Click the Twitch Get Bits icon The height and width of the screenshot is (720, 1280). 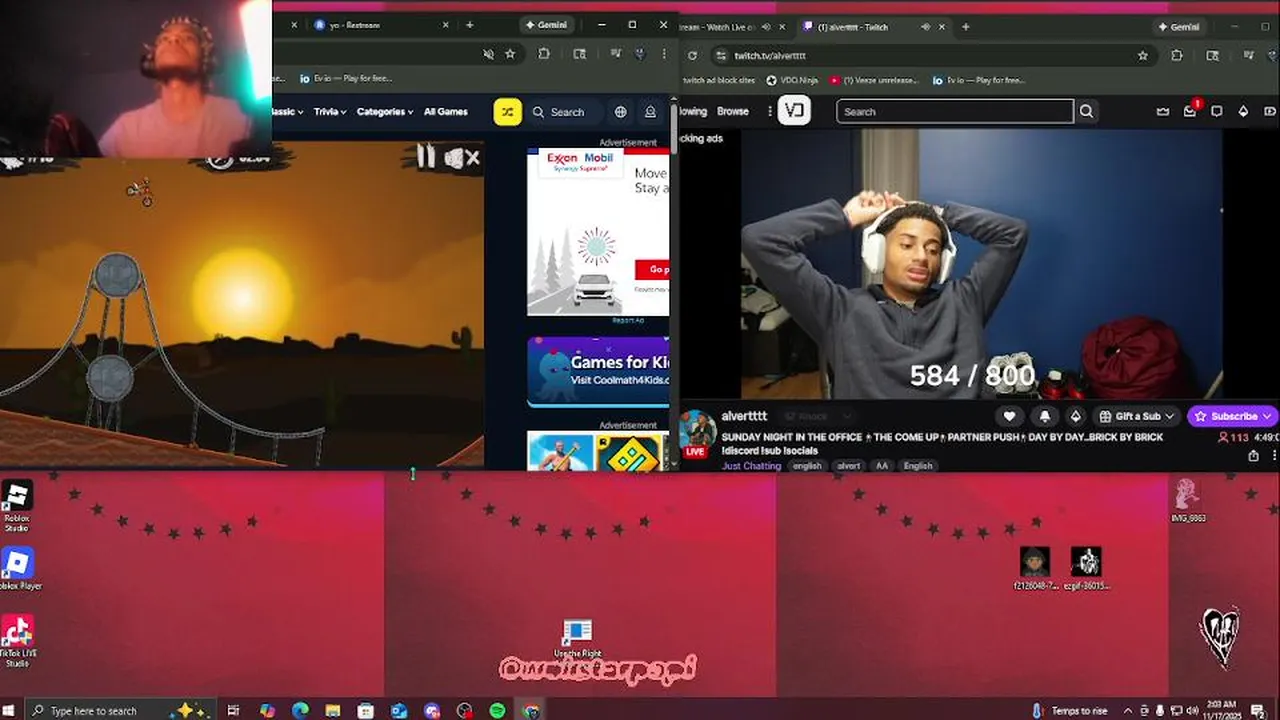1243,112
